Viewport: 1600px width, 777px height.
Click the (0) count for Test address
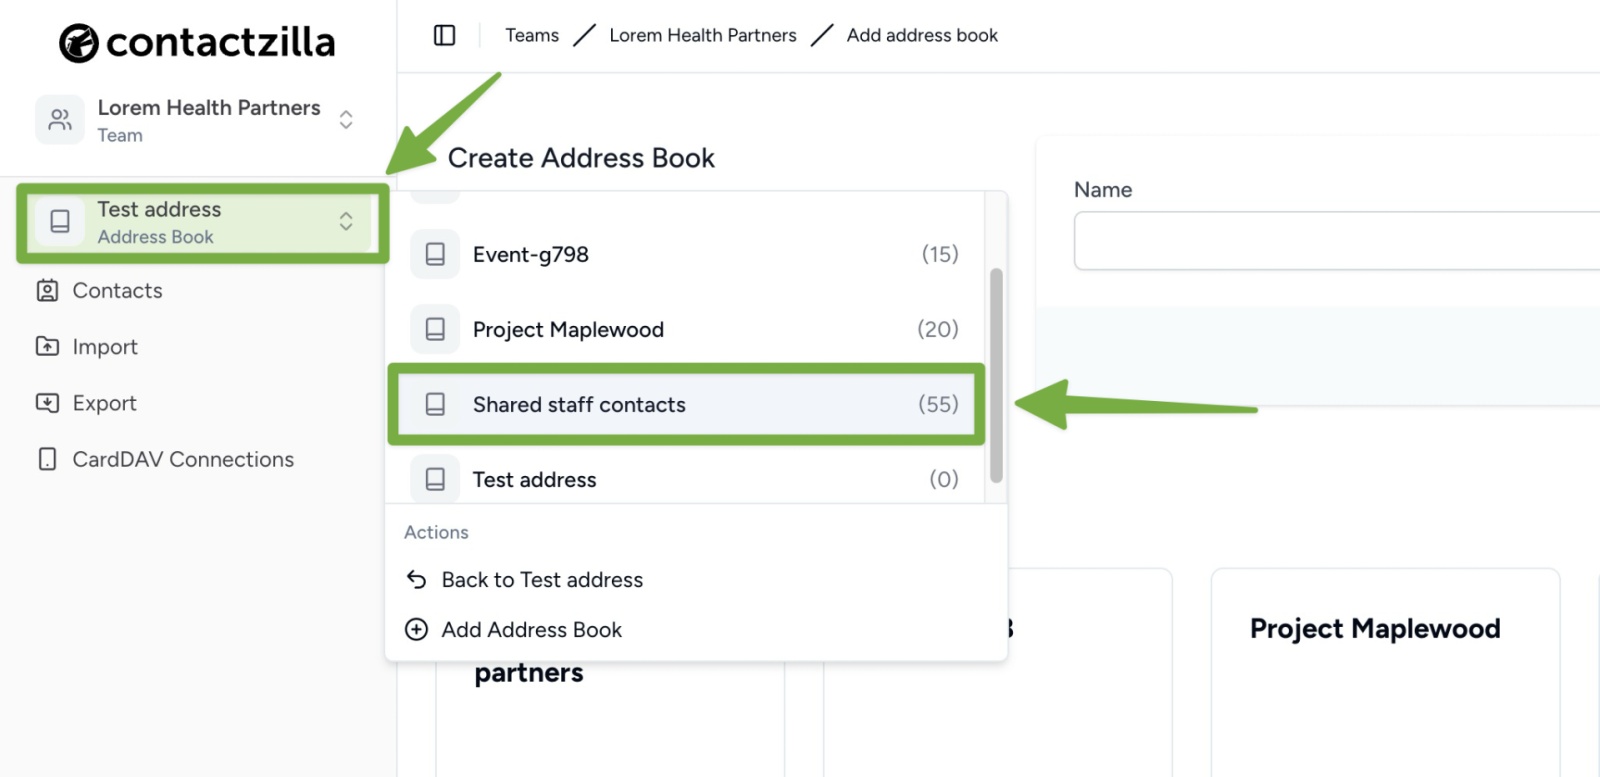tap(944, 479)
